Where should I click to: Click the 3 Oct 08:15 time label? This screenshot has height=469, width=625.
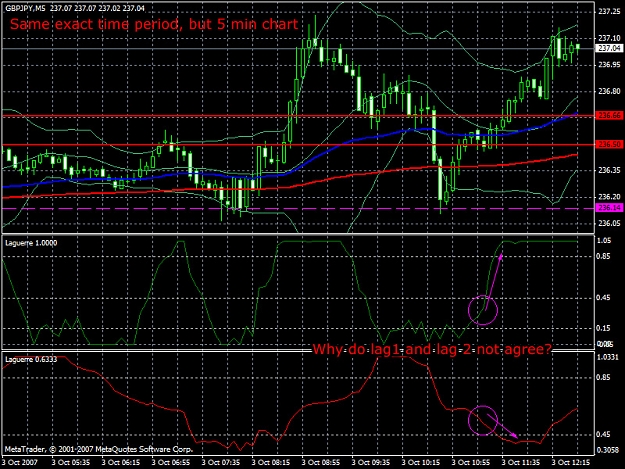271,463
